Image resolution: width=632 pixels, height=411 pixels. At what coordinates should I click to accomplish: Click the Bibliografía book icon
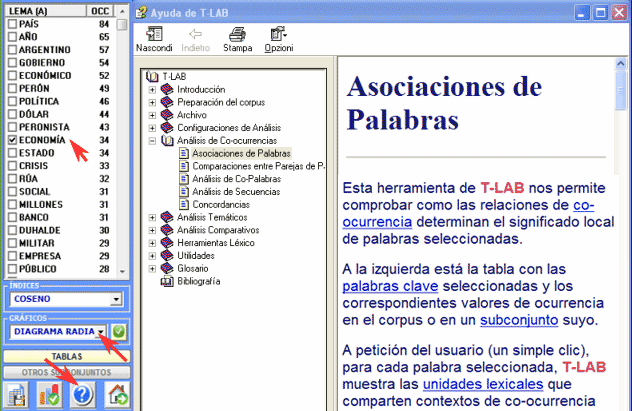(167, 281)
